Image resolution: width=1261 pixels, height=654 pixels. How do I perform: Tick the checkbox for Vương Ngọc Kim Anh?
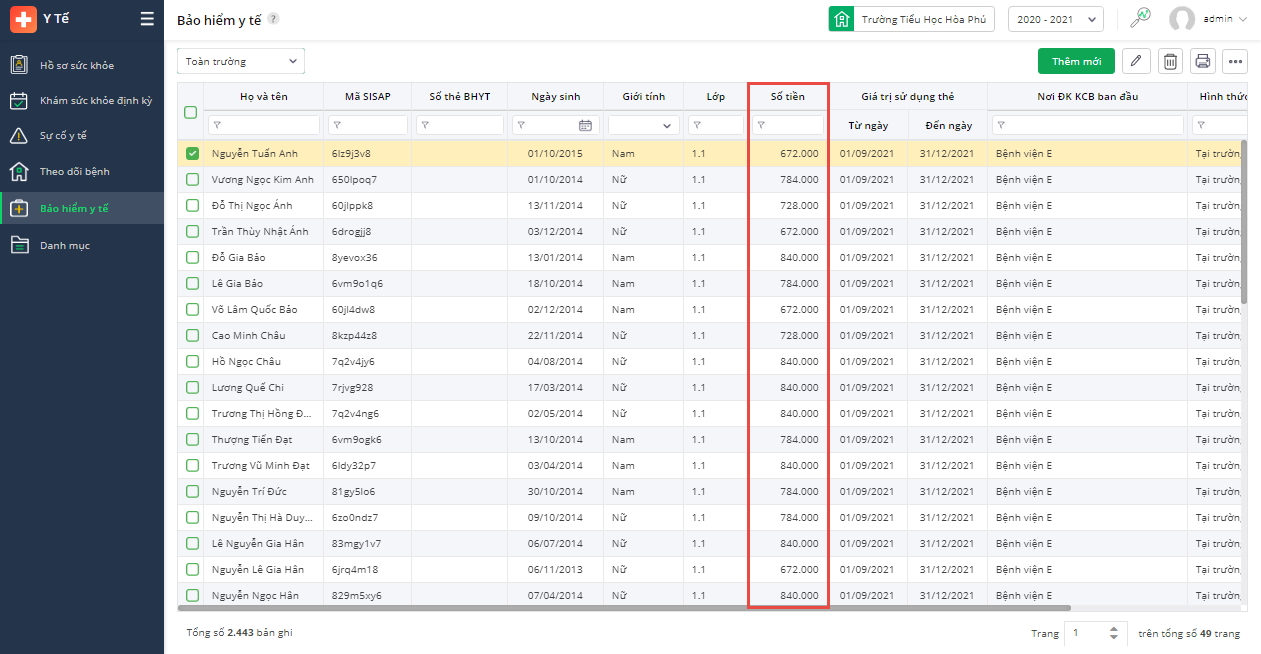click(x=192, y=179)
